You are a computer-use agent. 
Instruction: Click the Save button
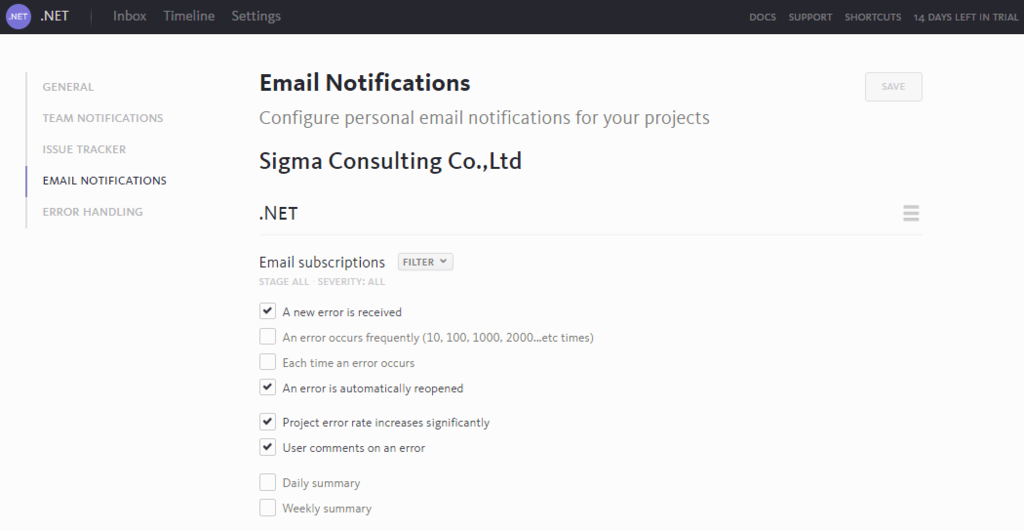click(x=893, y=87)
